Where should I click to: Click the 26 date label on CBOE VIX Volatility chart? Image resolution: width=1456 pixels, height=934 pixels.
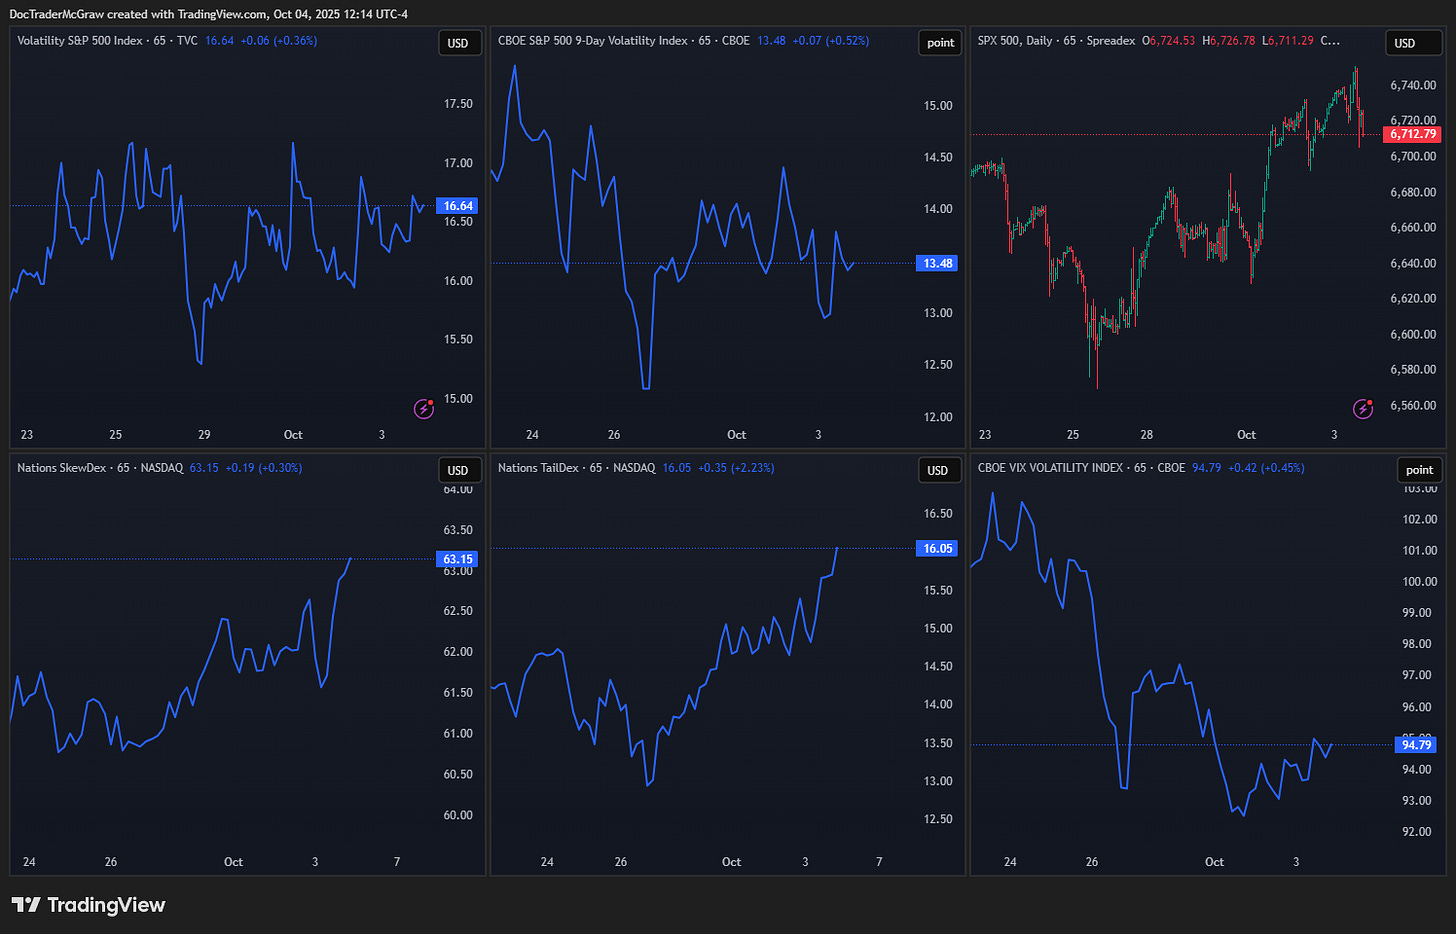[1092, 862]
